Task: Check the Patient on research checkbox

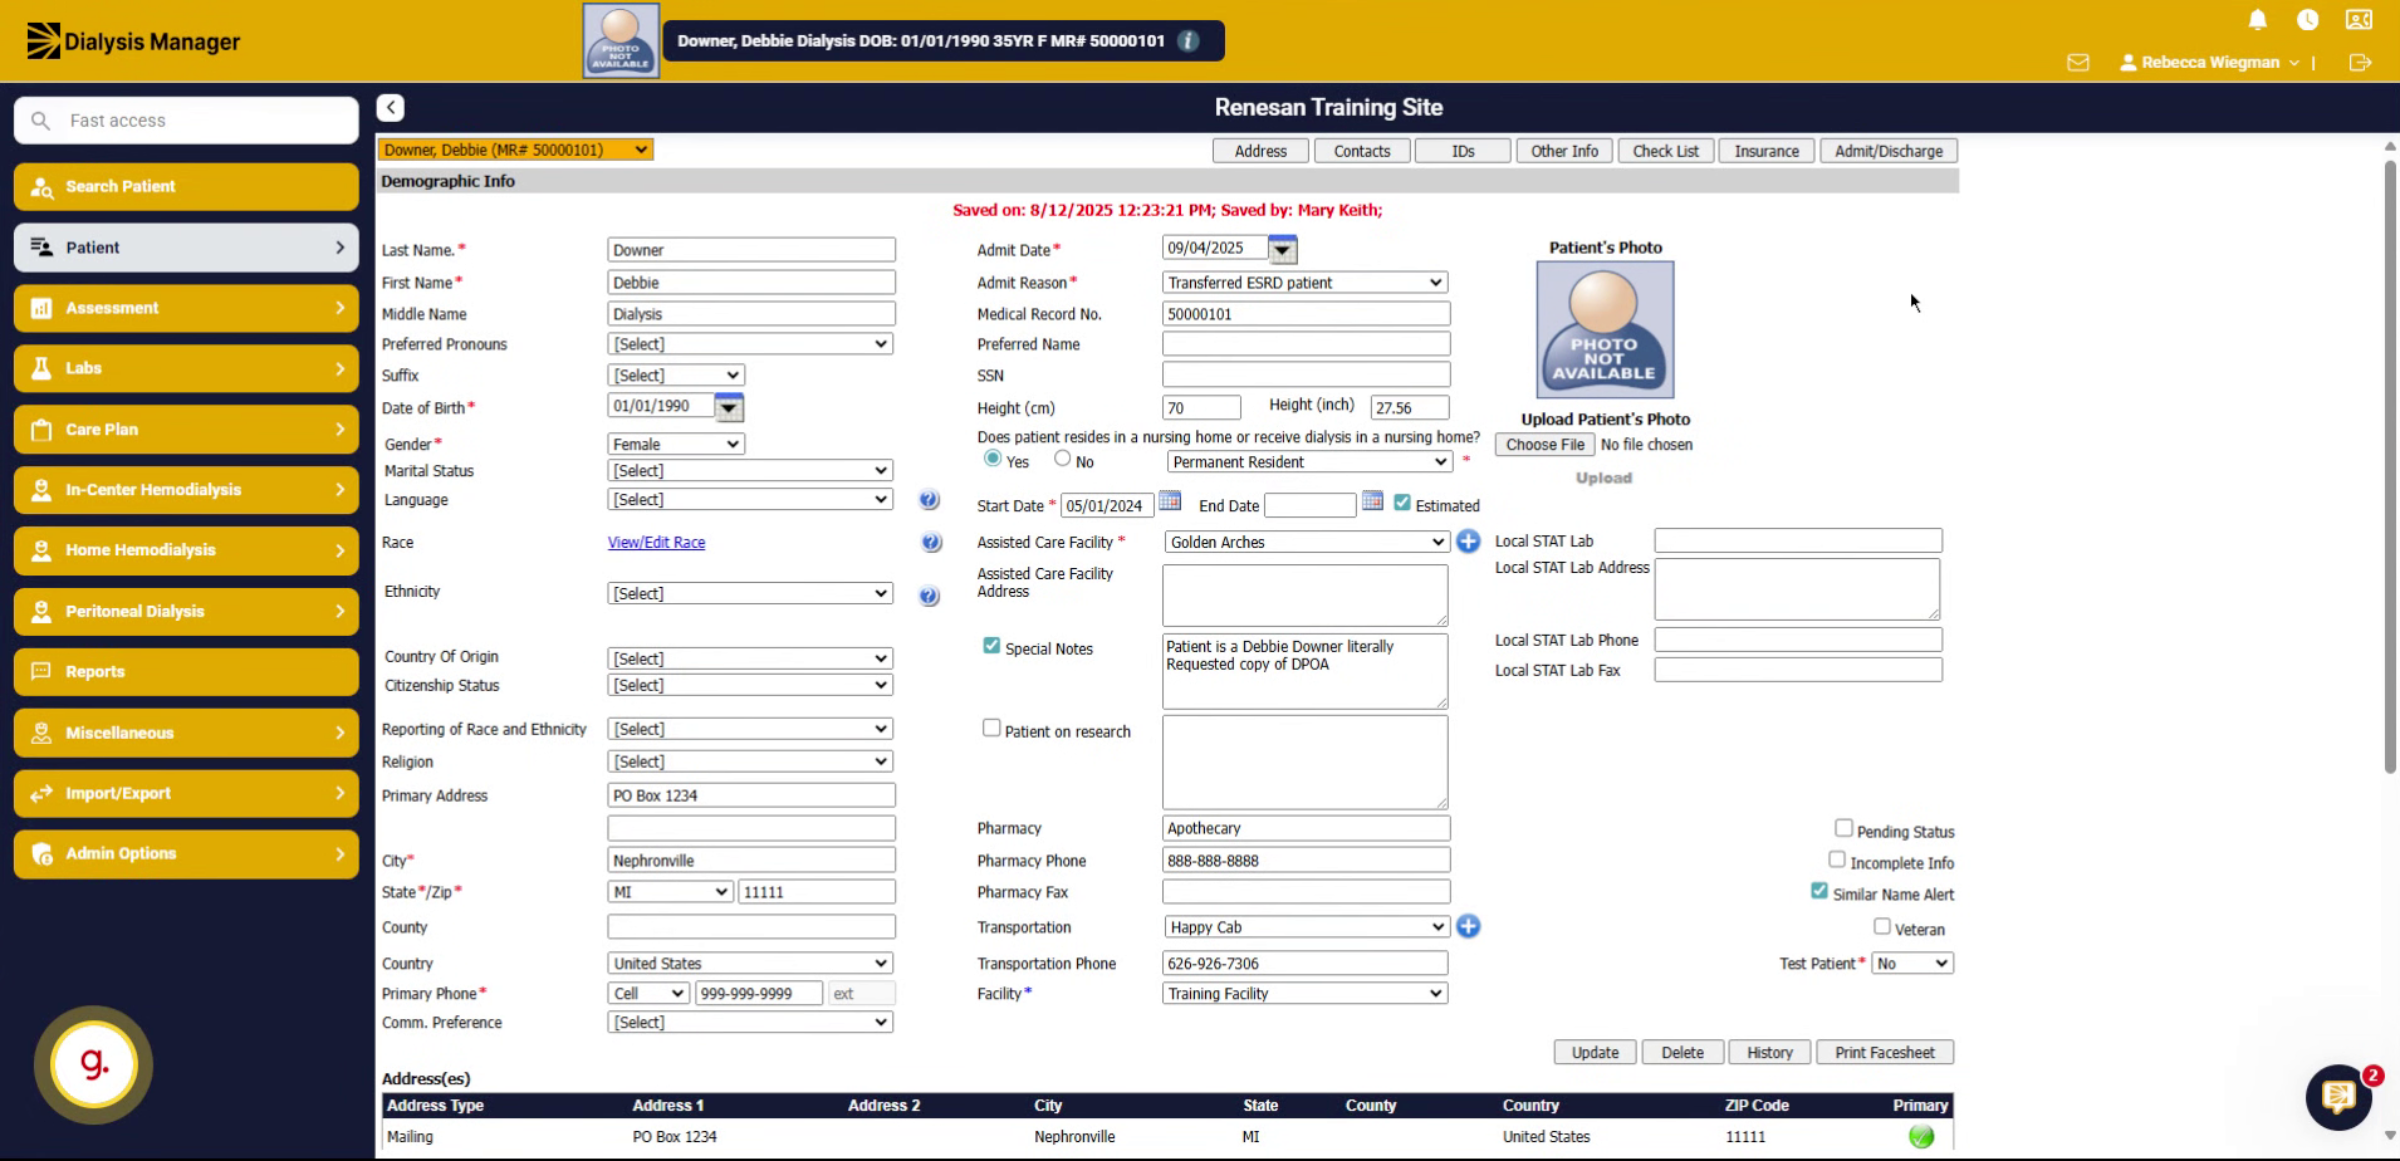Action: click(991, 728)
